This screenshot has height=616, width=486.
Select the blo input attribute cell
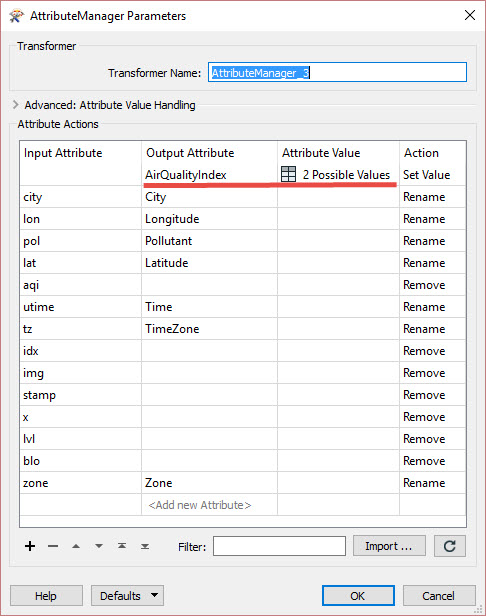pos(81,460)
